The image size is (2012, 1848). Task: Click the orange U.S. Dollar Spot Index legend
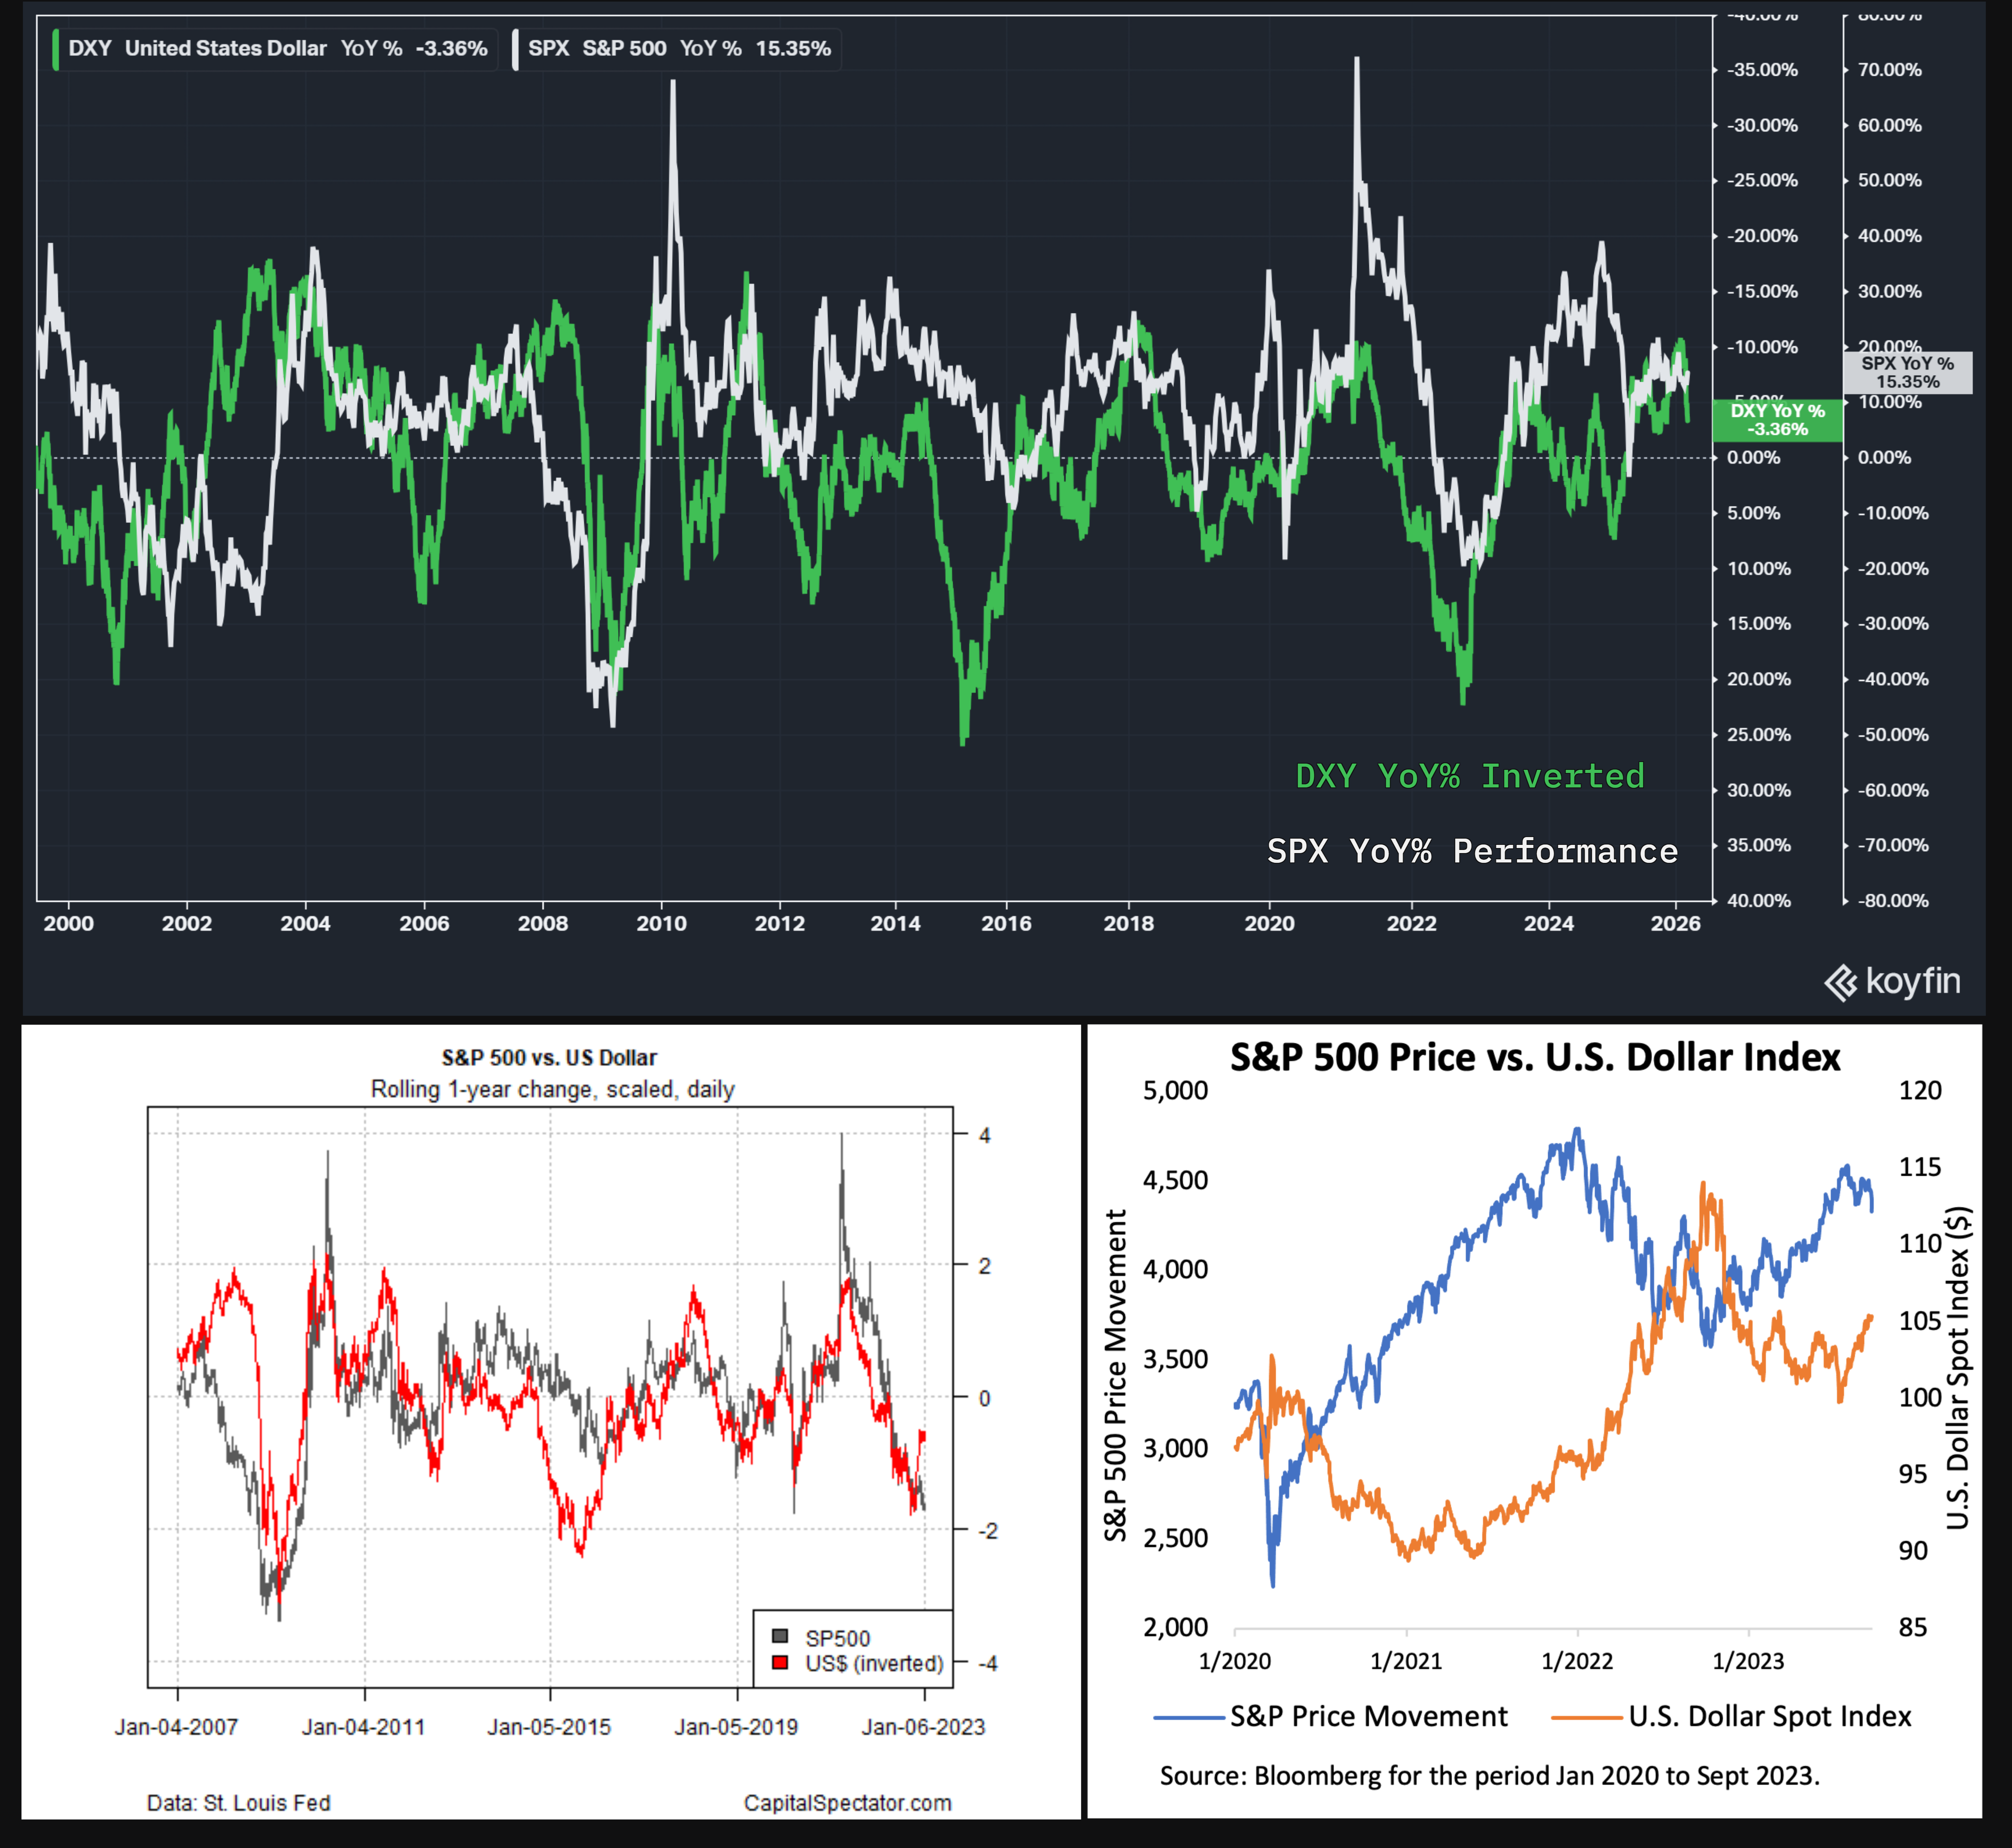point(1730,1716)
